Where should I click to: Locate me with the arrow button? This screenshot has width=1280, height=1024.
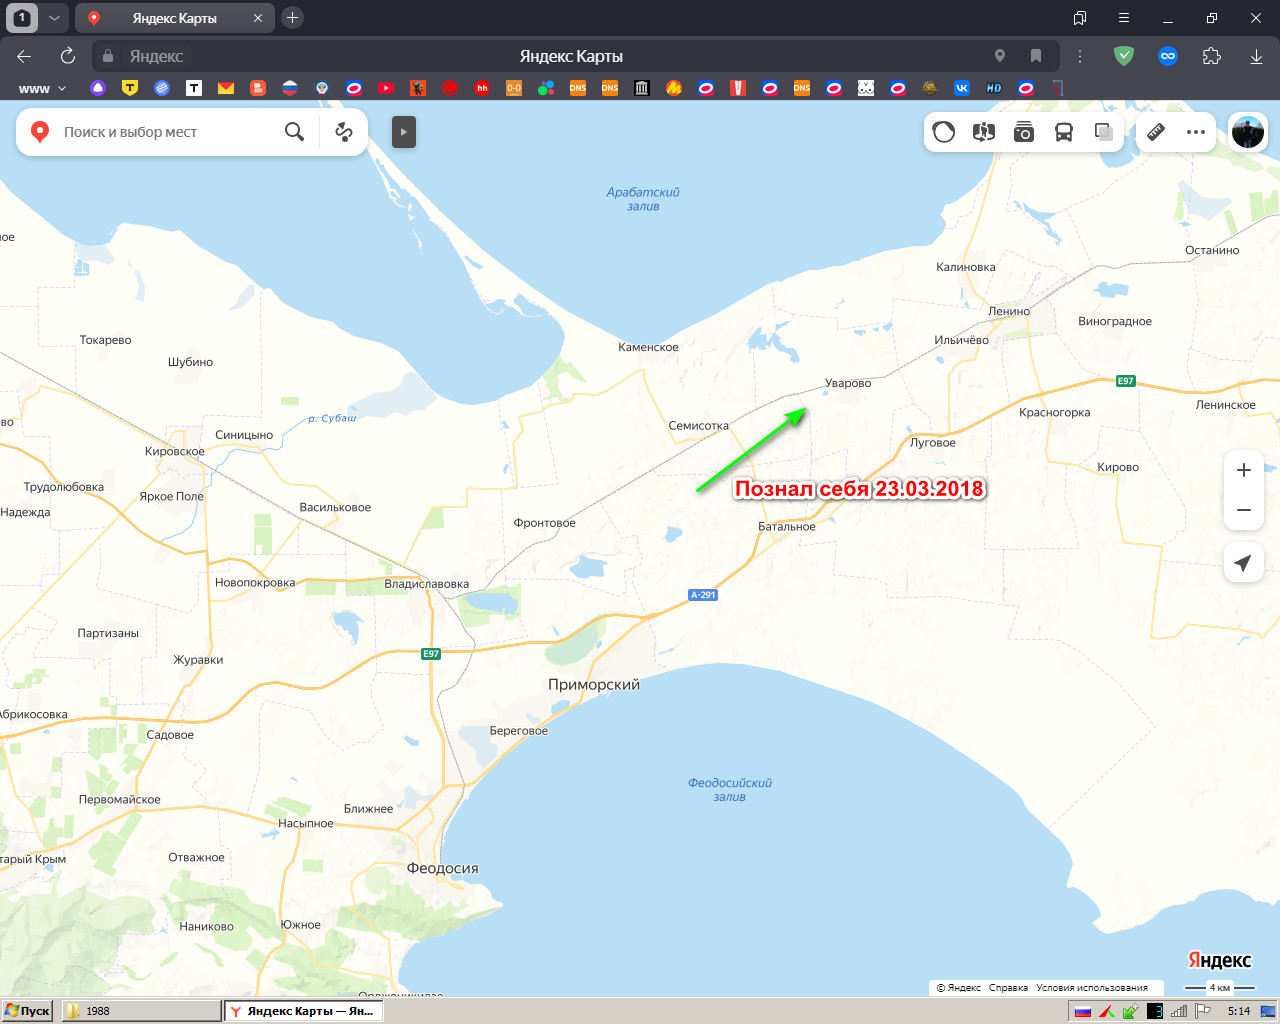1244,563
